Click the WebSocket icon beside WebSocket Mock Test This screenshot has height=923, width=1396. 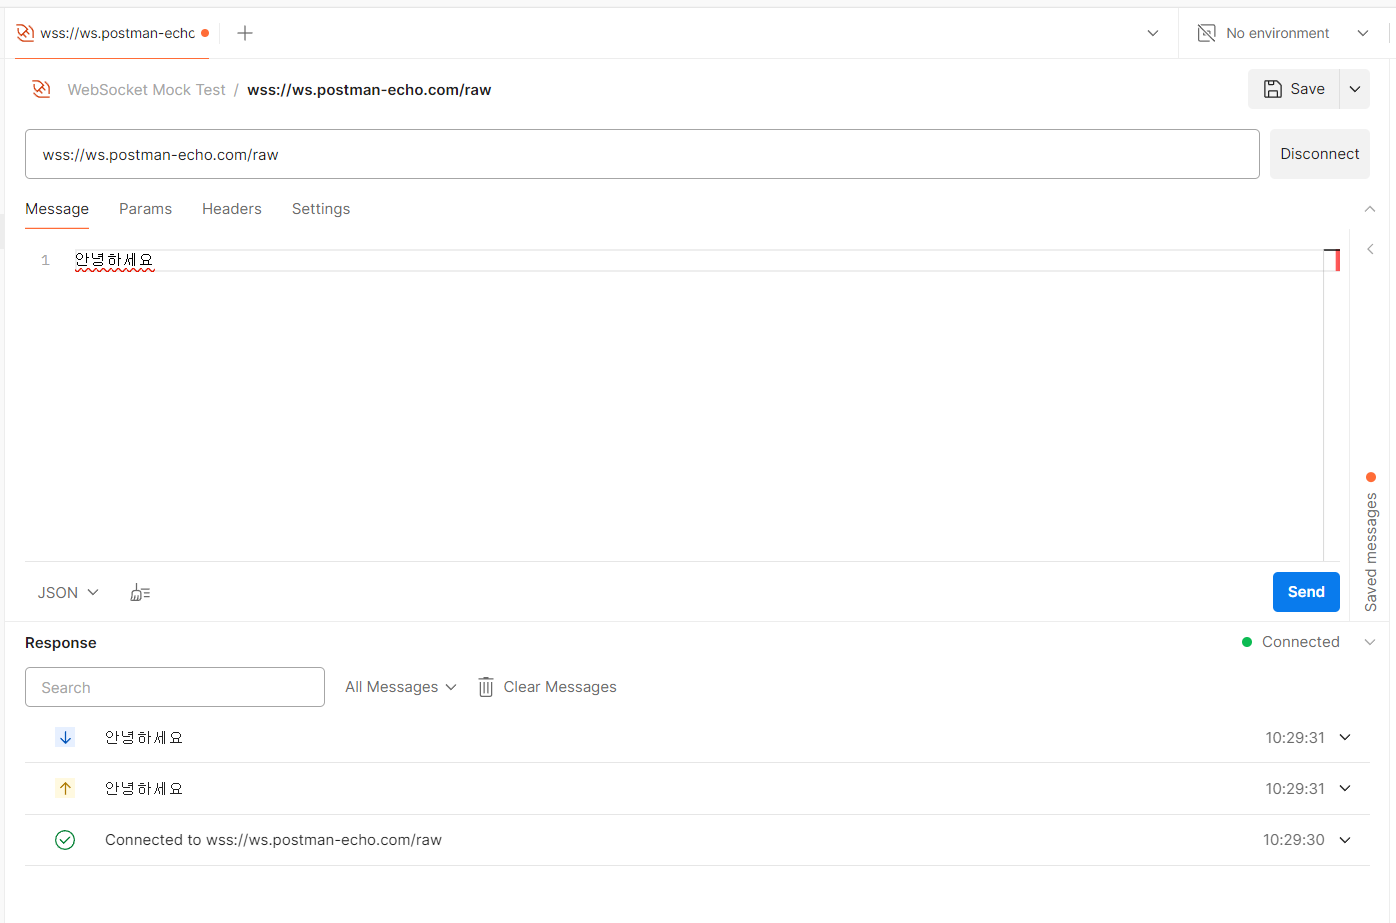(x=41, y=89)
